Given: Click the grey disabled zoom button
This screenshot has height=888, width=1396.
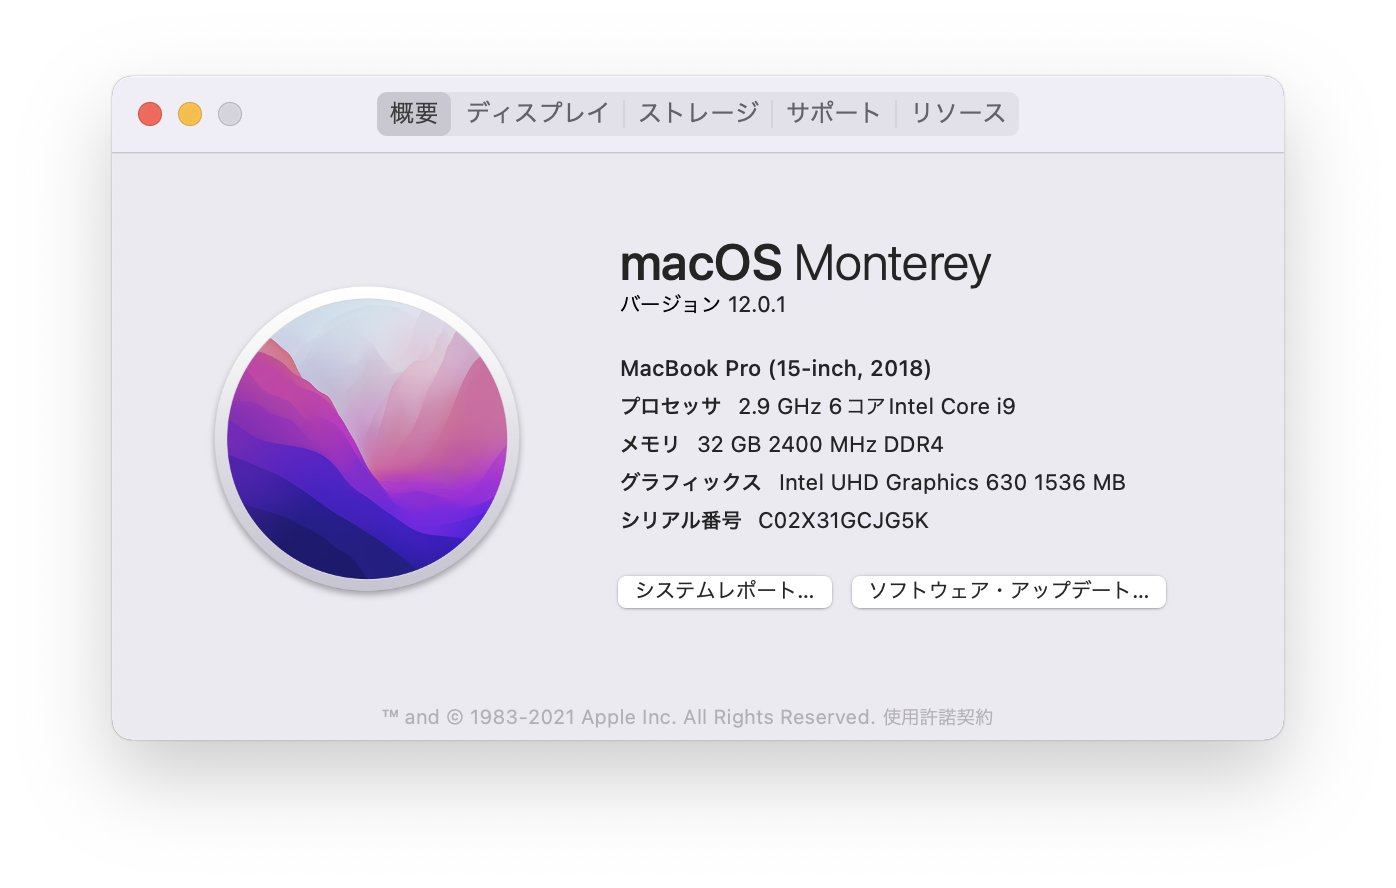Looking at the screenshot, I should tap(230, 114).
